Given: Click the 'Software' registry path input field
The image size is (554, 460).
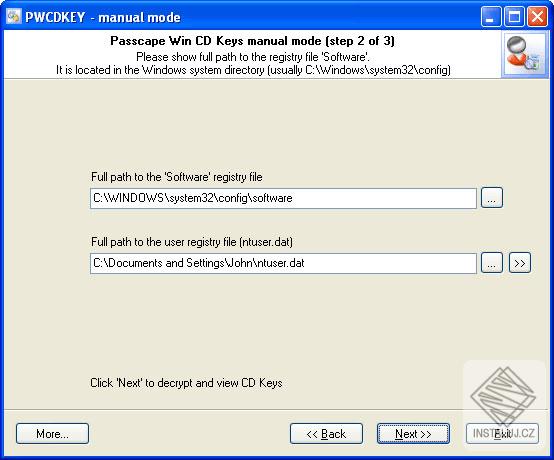Looking at the screenshot, I should click(283, 198).
